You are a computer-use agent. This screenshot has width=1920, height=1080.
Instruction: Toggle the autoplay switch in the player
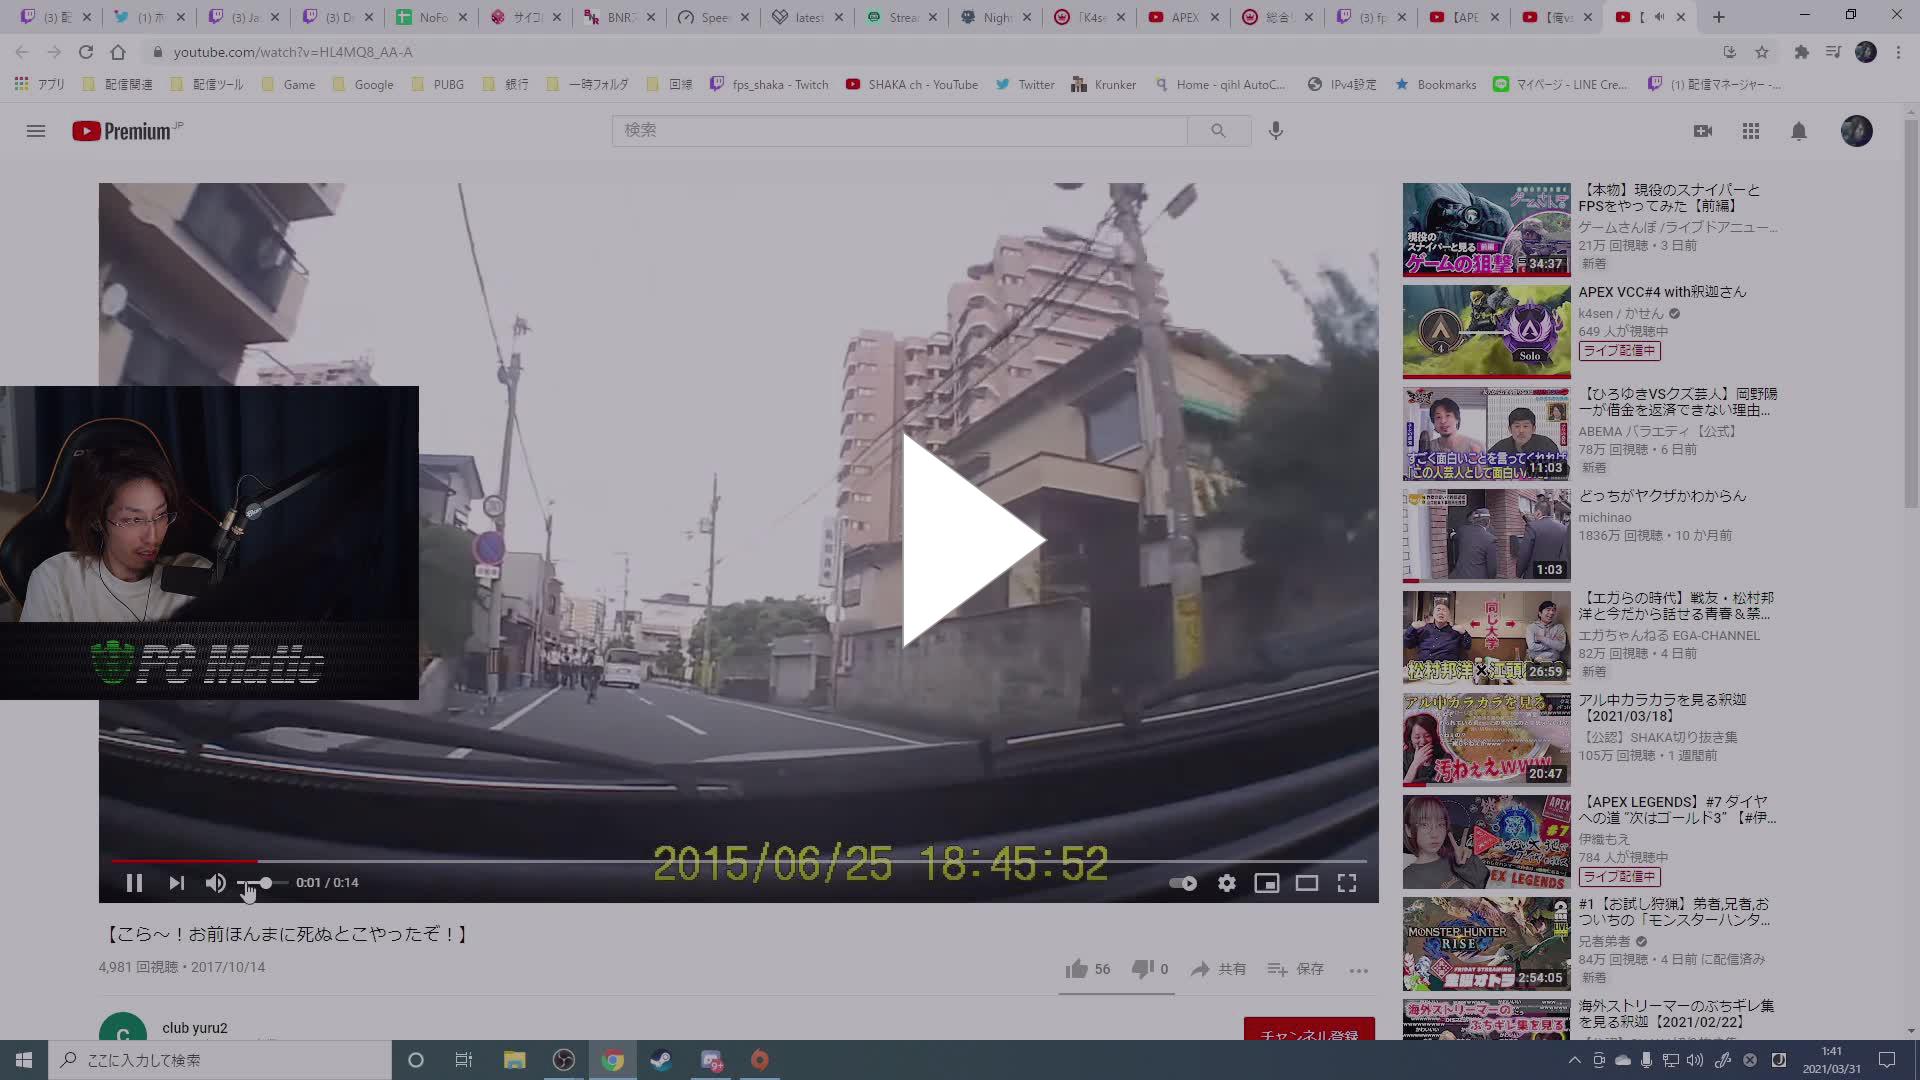click(x=1183, y=883)
